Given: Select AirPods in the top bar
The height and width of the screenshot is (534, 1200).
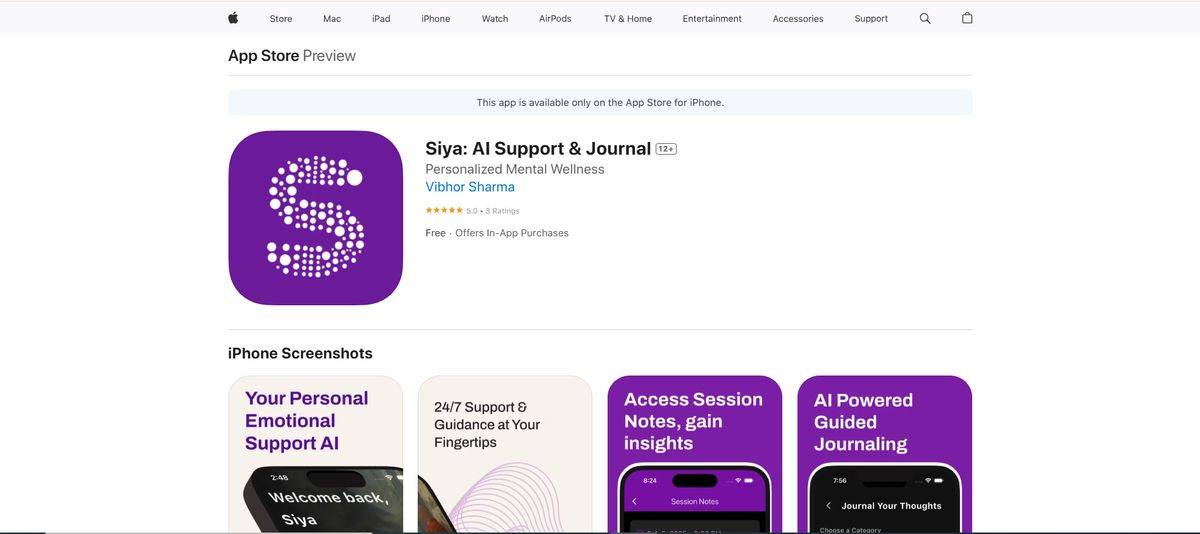Looking at the screenshot, I should [555, 19].
